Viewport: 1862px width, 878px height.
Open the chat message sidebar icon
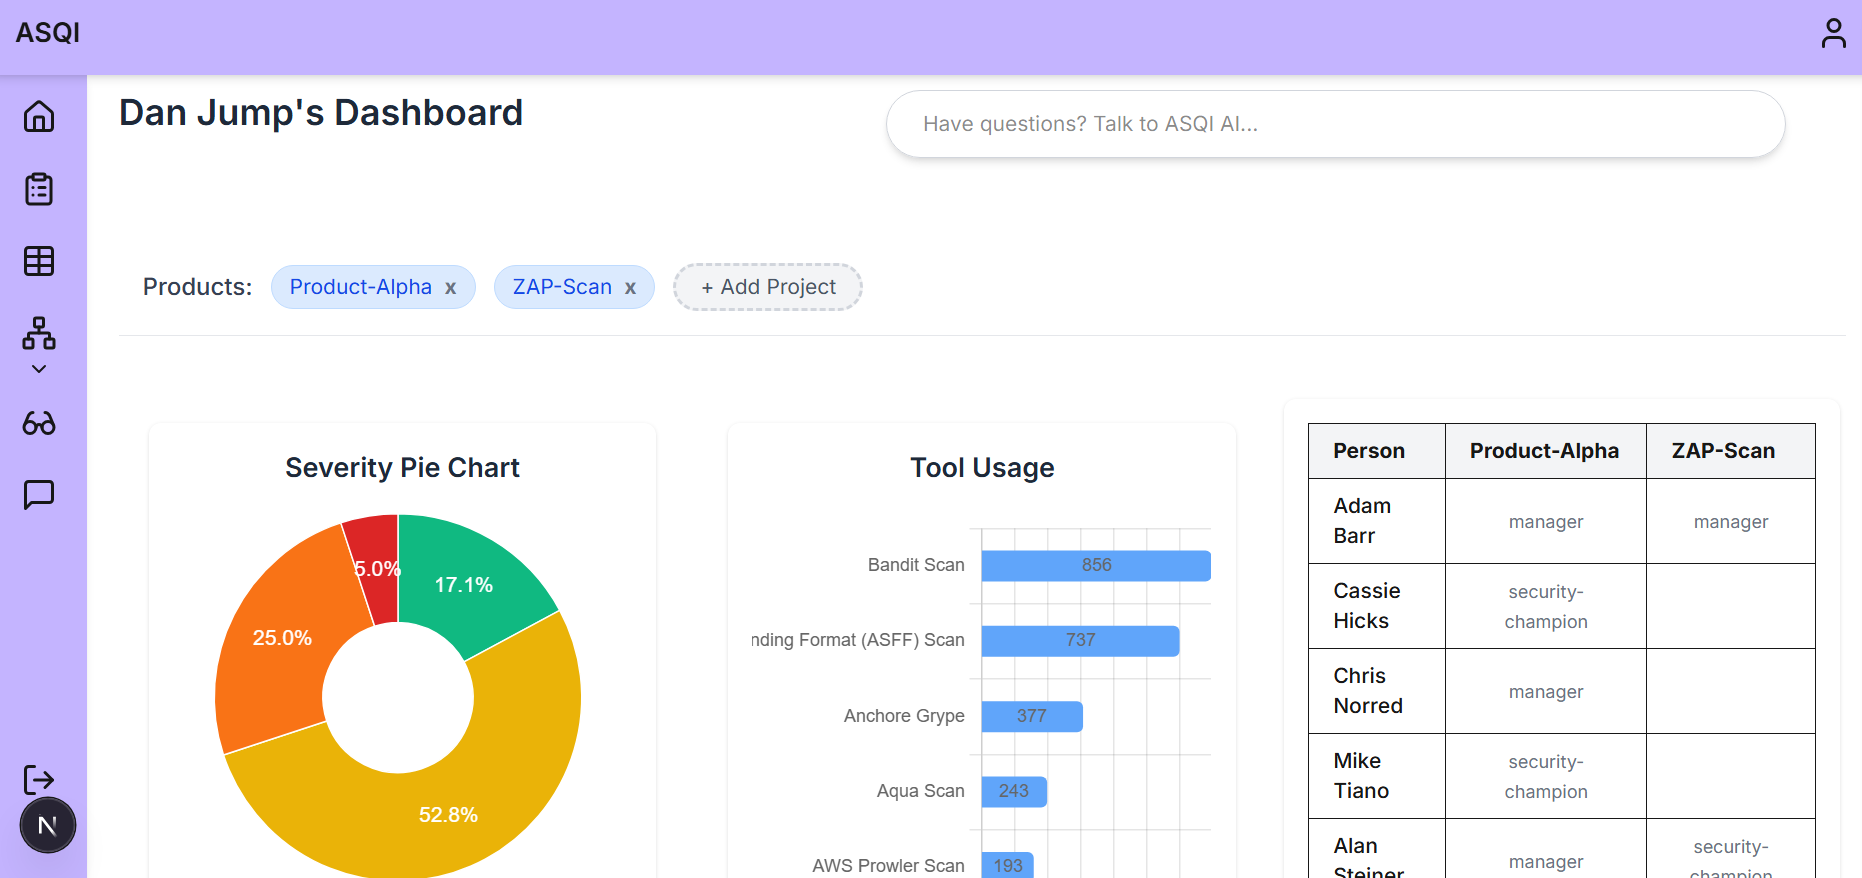(x=39, y=494)
